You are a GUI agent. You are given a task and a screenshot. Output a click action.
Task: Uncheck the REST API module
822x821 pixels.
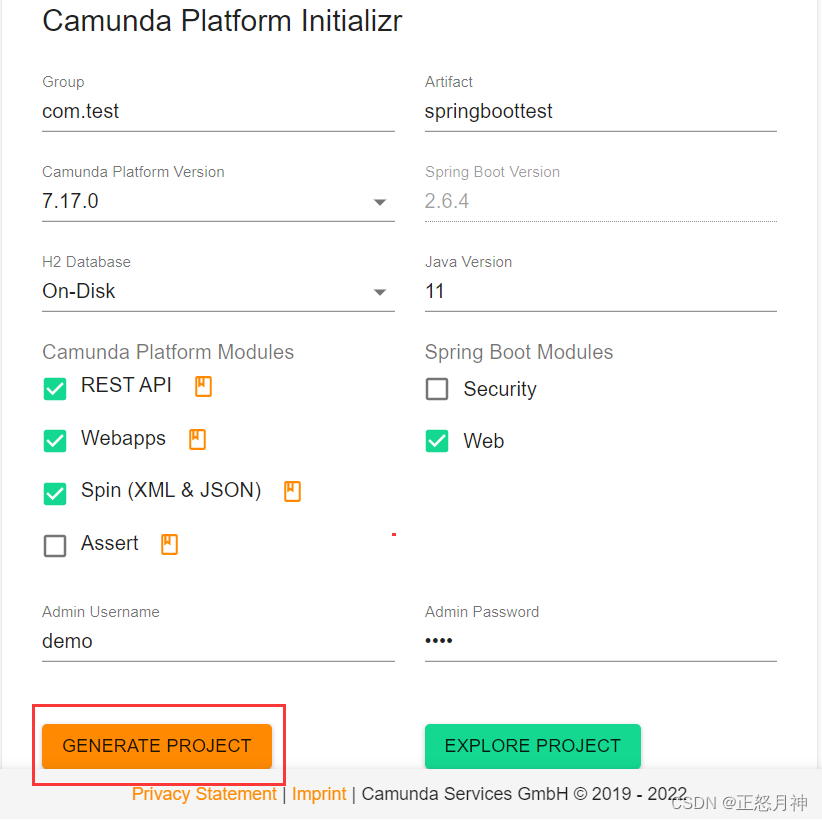pyautogui.click(x=55, y=388)
